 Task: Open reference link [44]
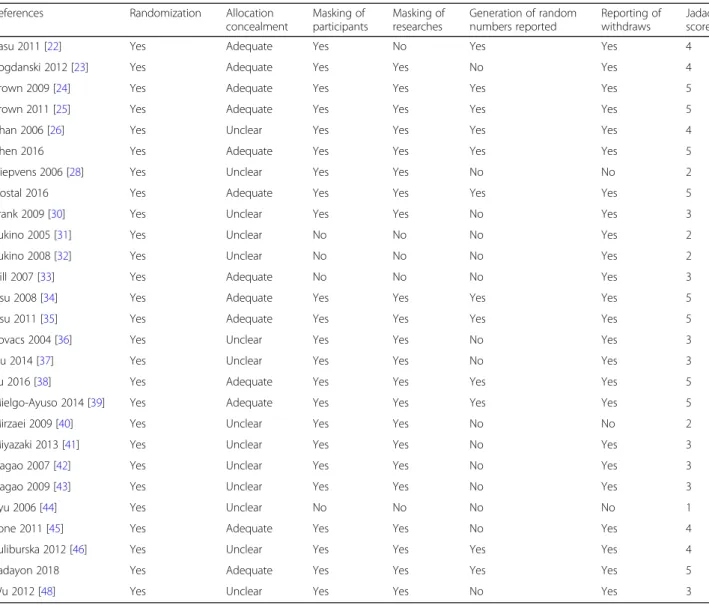point(48,507)
